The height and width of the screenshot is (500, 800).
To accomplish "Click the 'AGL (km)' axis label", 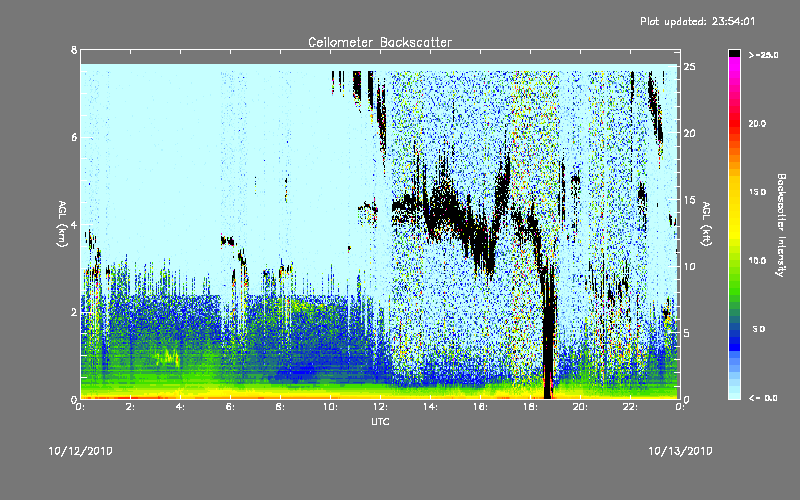I will [x=62, y=224].
